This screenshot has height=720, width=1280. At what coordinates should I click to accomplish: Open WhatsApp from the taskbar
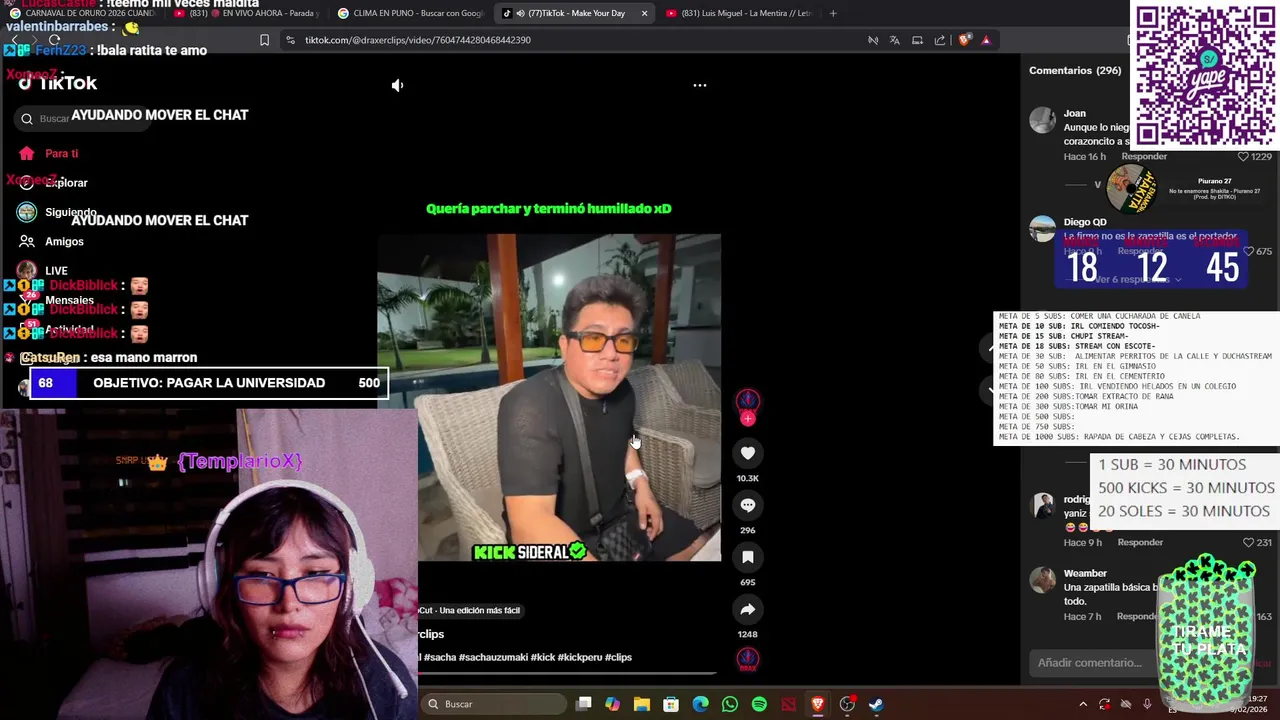[x=730, y=704]
